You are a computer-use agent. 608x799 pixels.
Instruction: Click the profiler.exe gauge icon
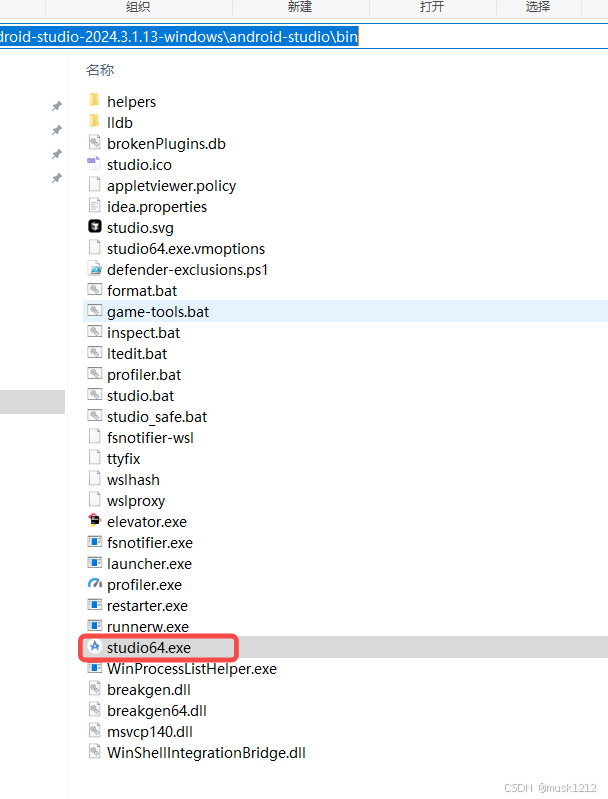(94, 583)
